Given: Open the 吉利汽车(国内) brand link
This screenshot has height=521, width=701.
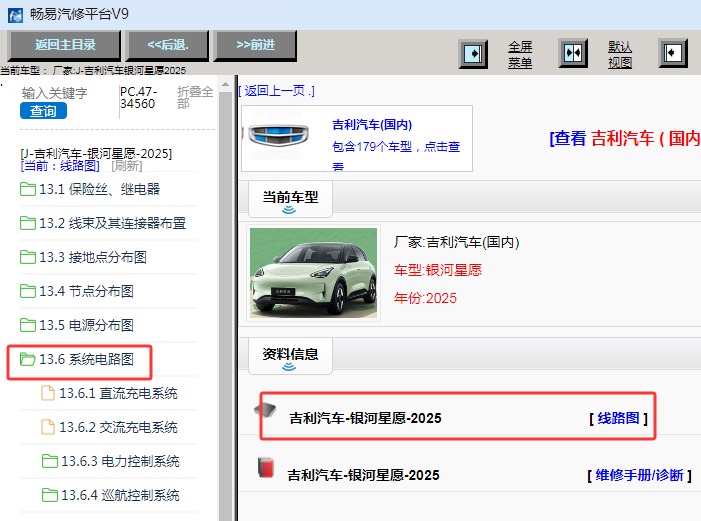Looking at the screenshot, I should tap(372, 124).
